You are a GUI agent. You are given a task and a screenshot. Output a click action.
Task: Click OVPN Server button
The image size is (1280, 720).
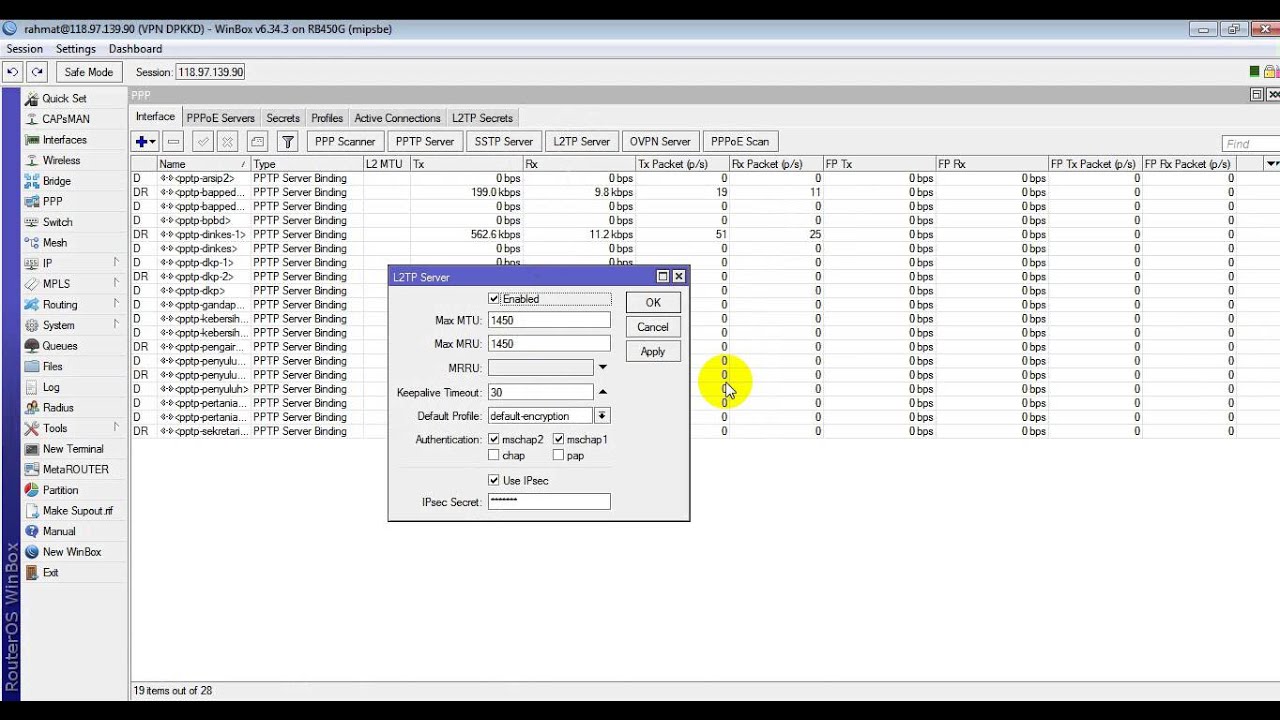[660, 142]
